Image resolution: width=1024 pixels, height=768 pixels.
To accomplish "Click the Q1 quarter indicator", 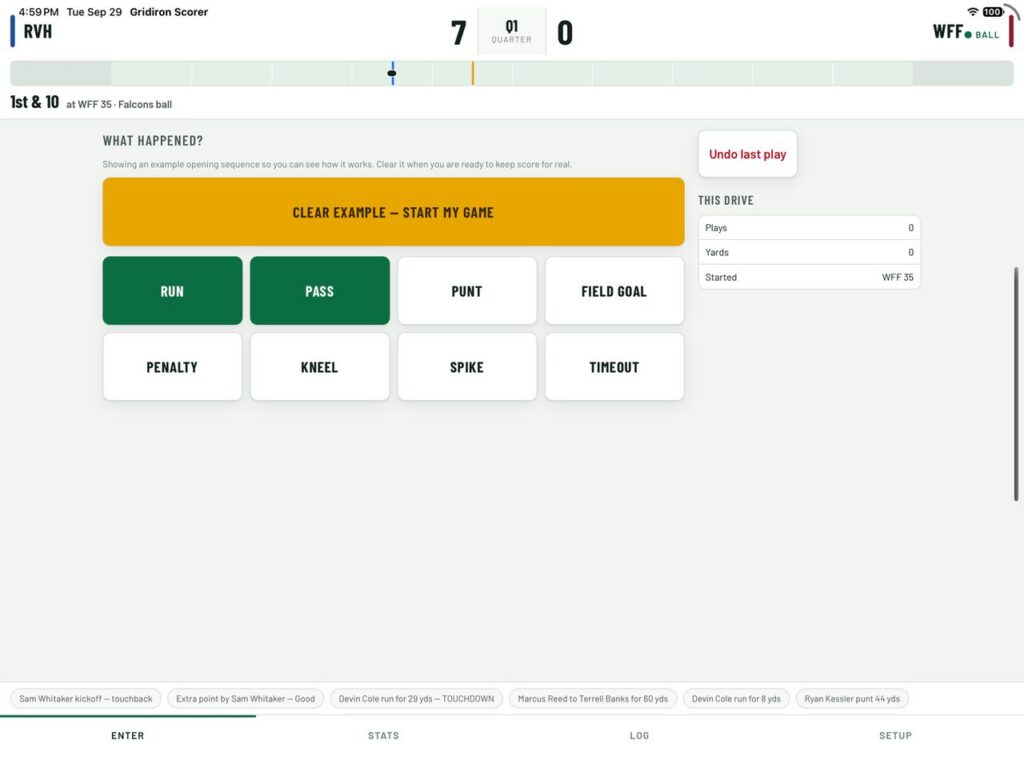I will click(x=511, y=31).
